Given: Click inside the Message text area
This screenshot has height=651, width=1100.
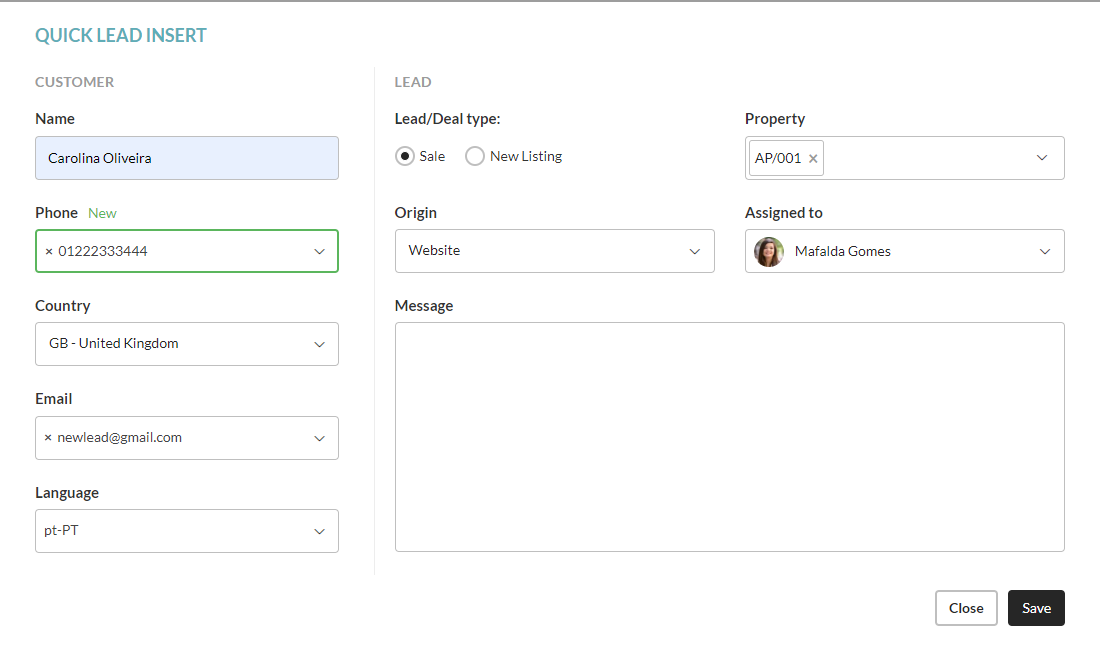Looking at the screenshot, I should [x=729, y=436].
